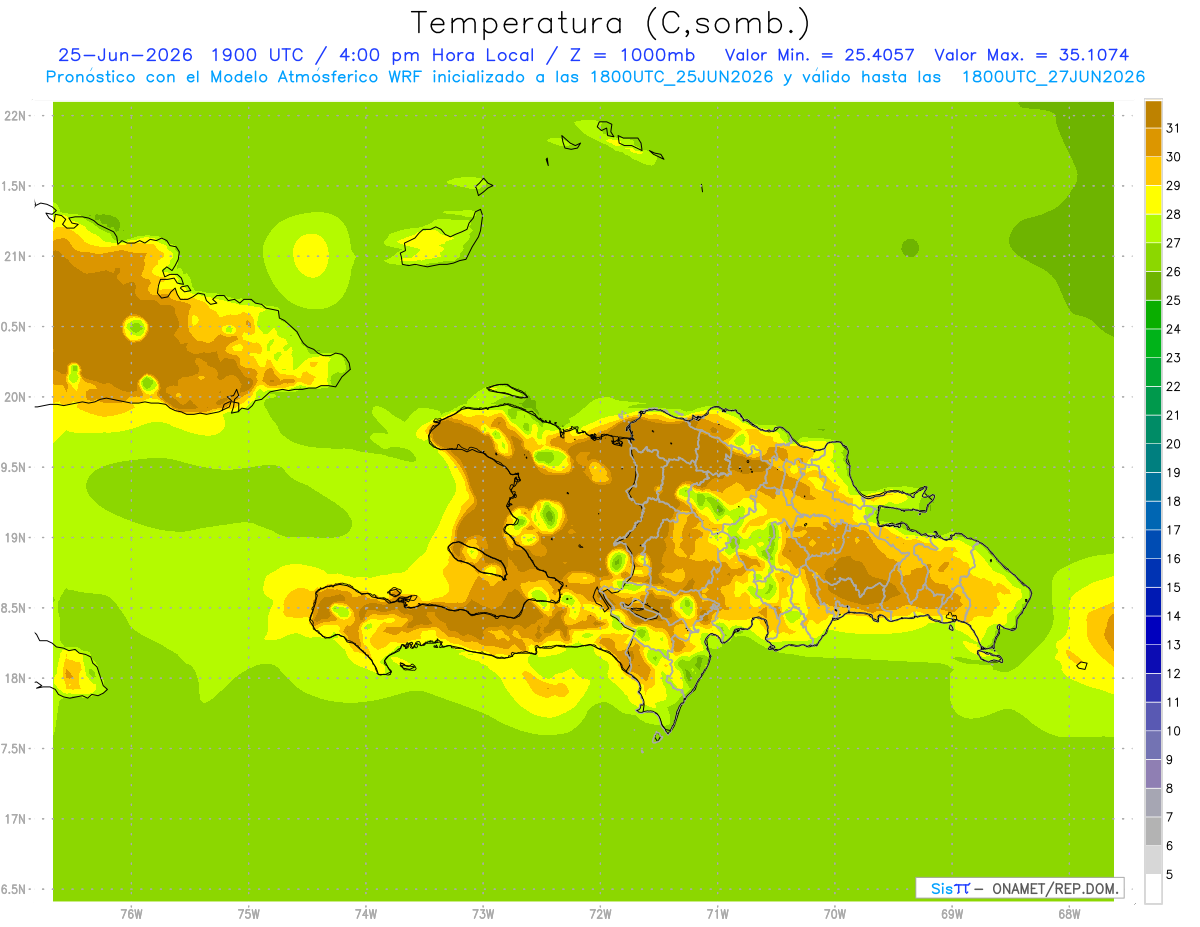The height and width of the screenshot is (927, 1200).
Task: Click the '22N' latitude label
Action: point(14,116)
